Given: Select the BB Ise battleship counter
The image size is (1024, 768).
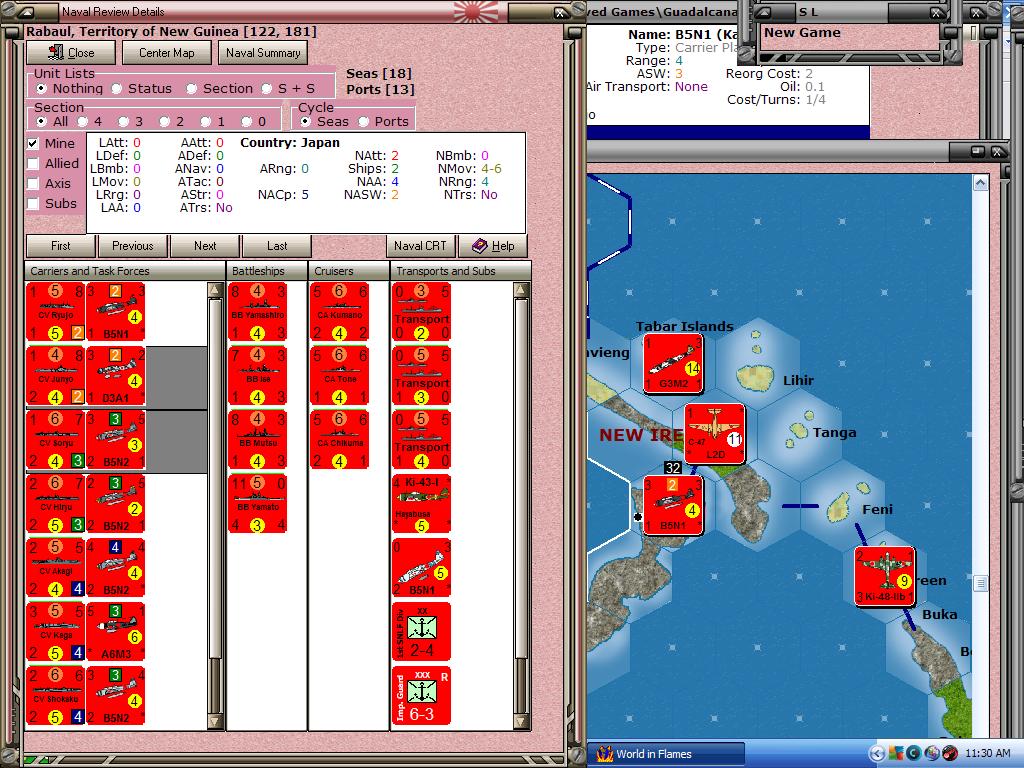Looking at the screenshot, I should [x=258, y=376].
